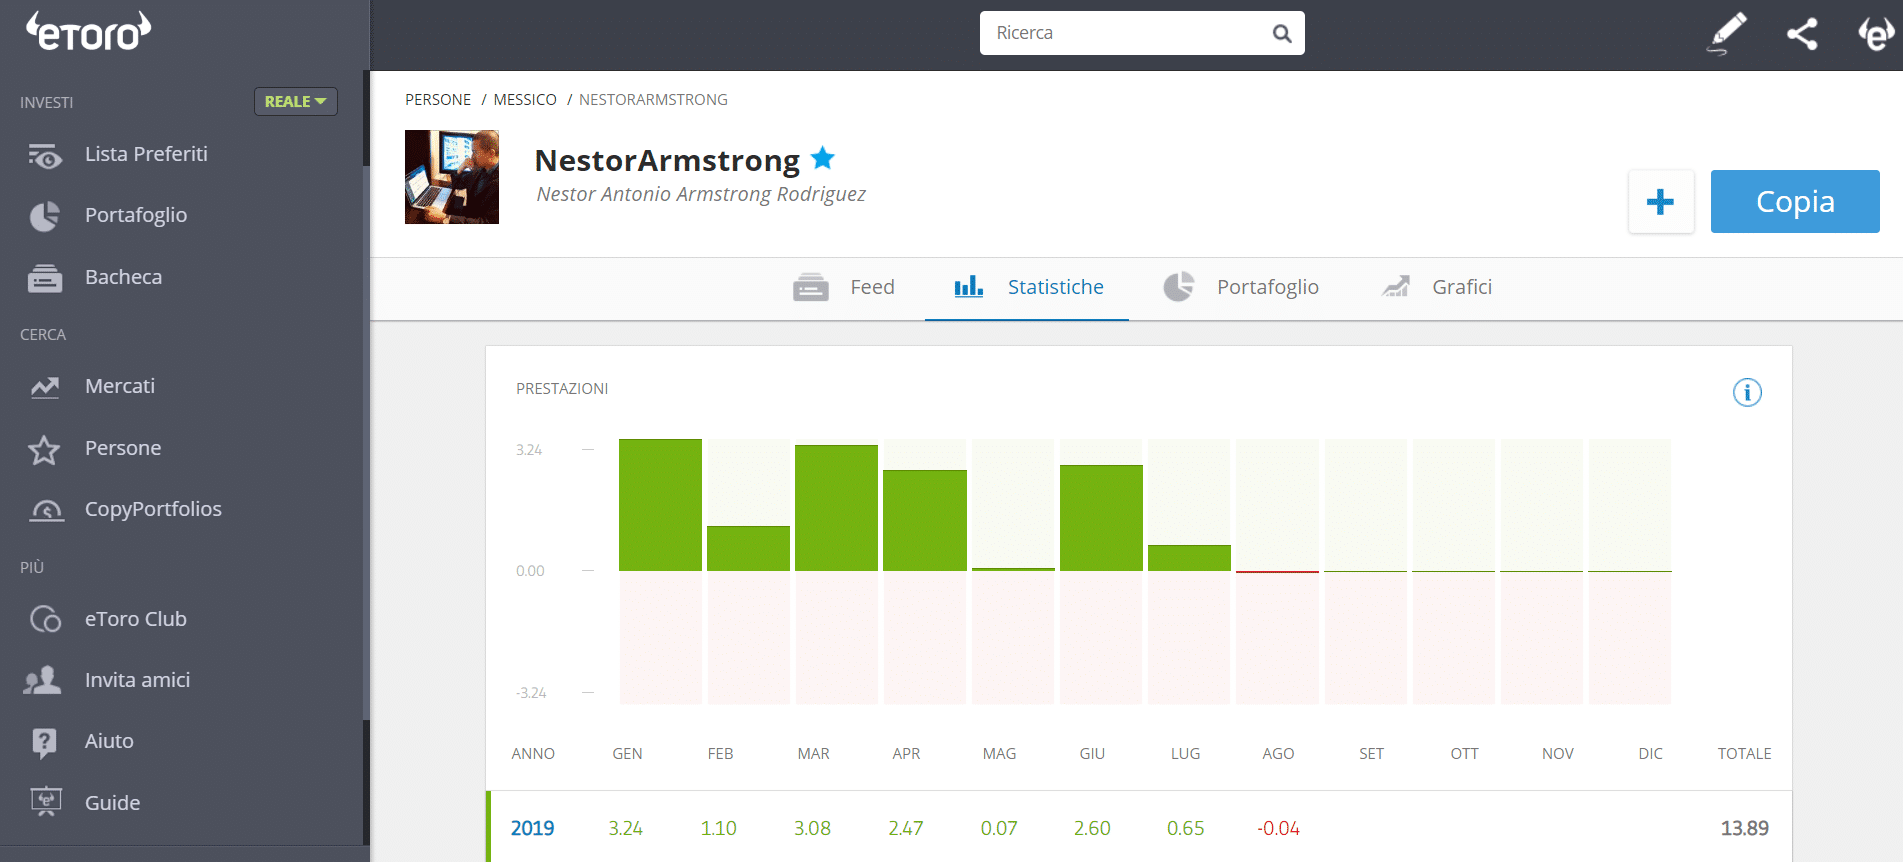Click the pencil write-post icon
This screenshot has width=1903, height=862.
(1727, 34)
